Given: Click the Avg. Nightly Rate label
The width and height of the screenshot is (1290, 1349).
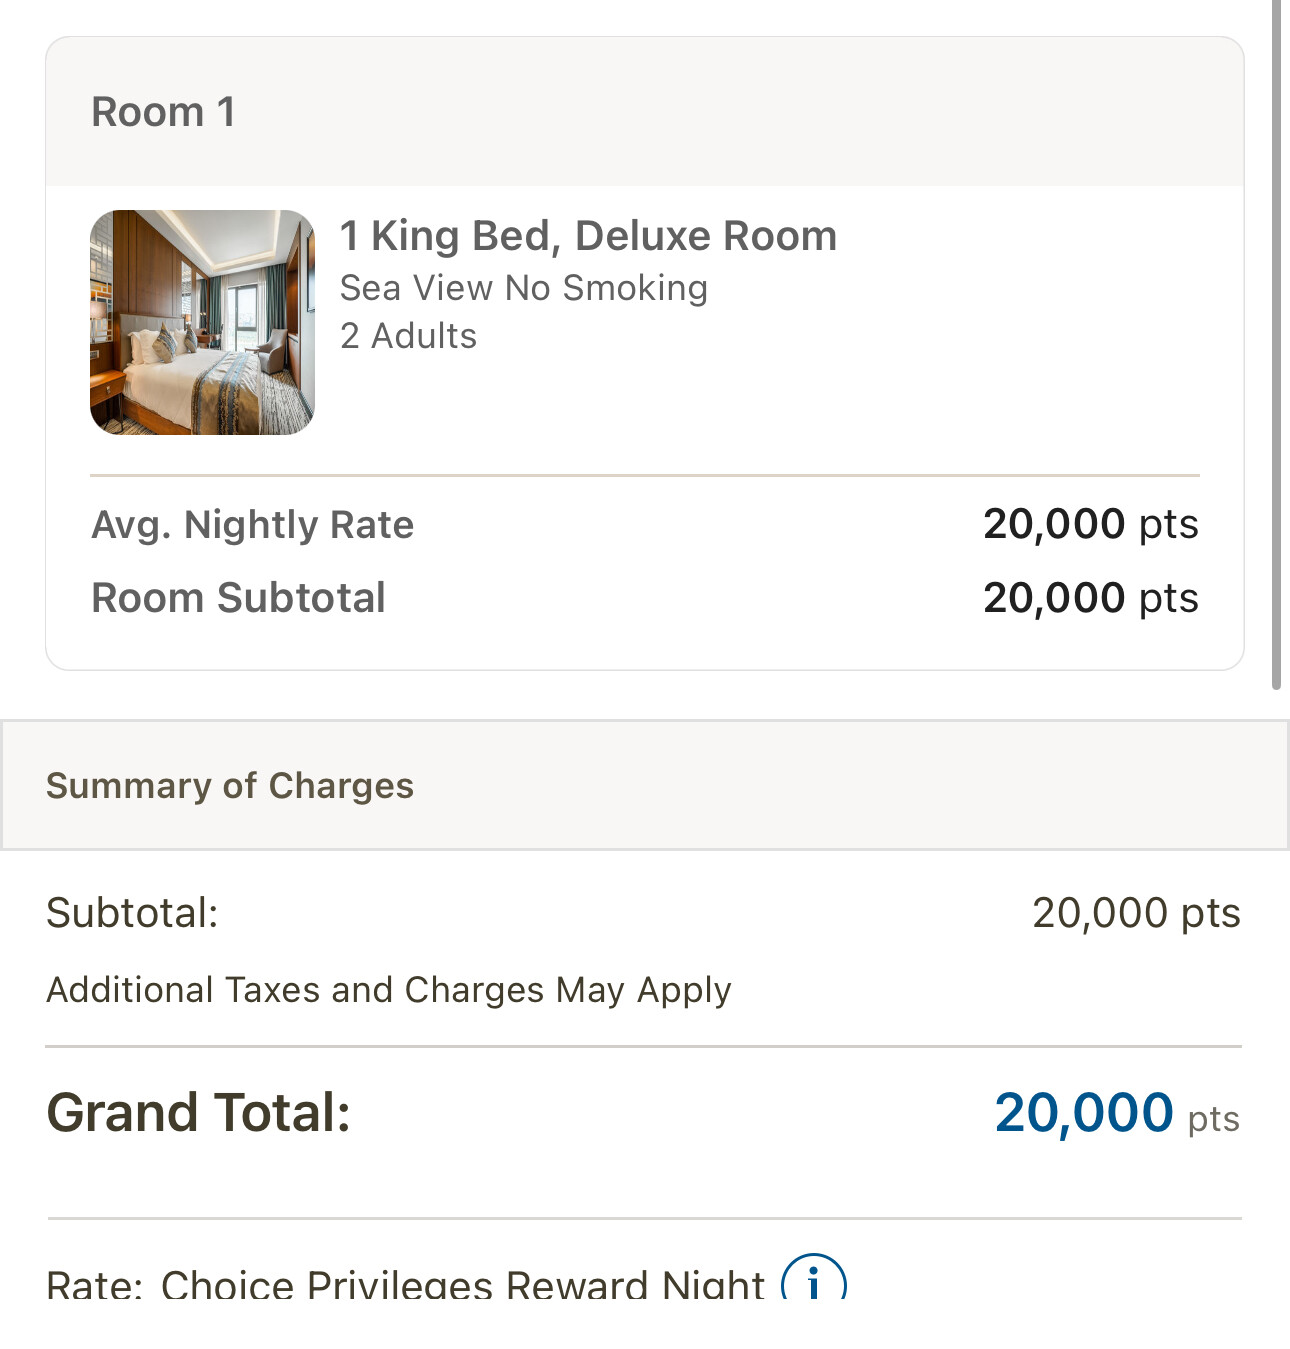Looking at the screenshot, I should (x=252, y=525).
